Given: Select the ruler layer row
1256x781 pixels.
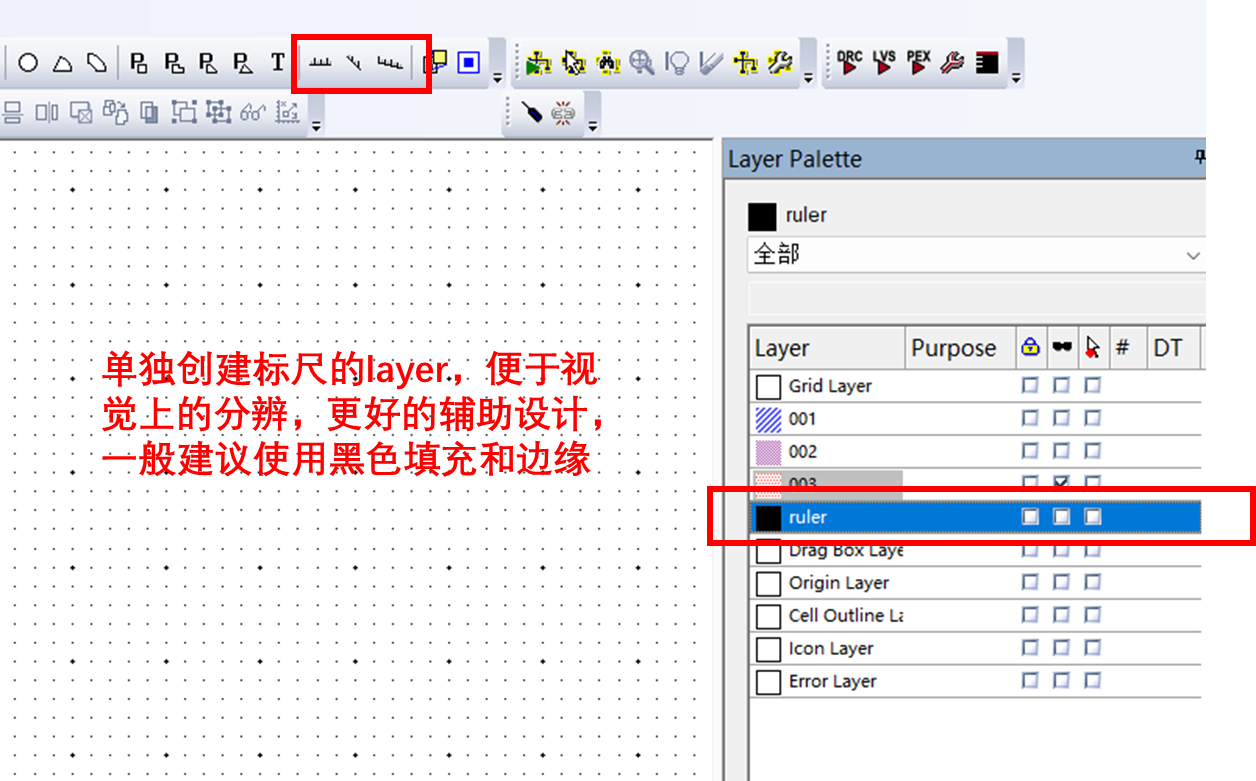Looking at the screenshot, I should pyautogui.click(x=975, y=517).
